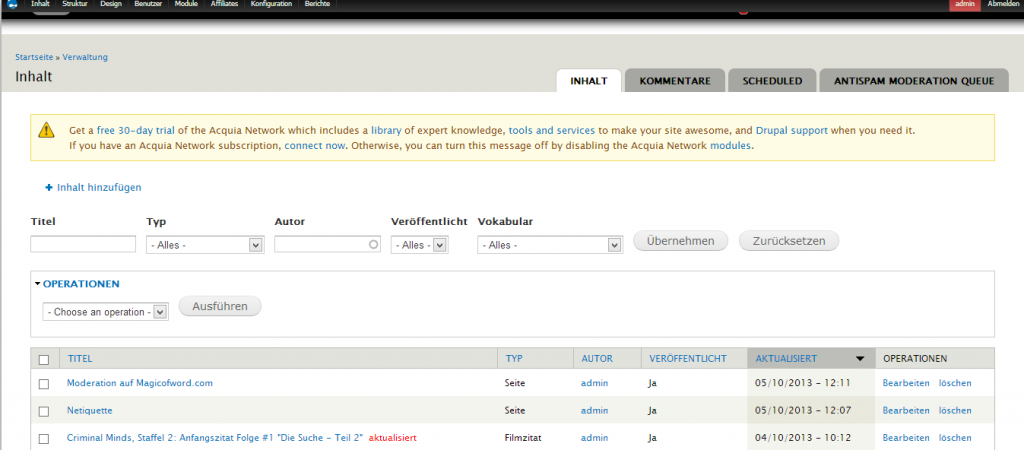Select the Netiquette row checkbox
This screenshot has height=450, width=1024.
[43, 411]
